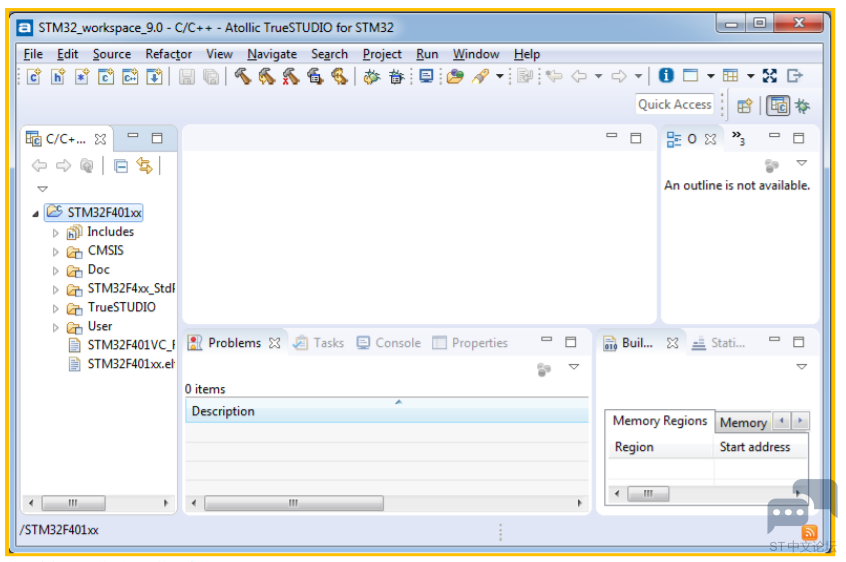Show hidden views with the »3 button
Screen dimensions: 846x562
738,138
